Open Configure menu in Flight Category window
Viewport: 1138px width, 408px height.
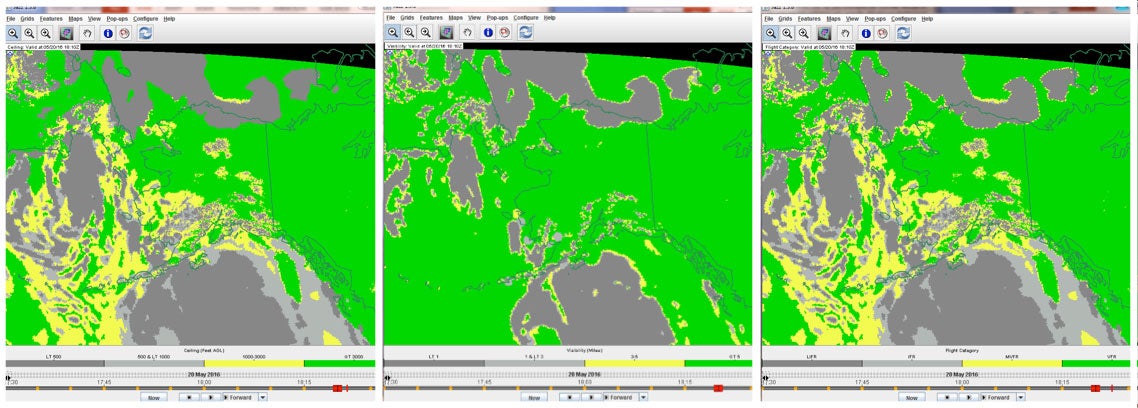click(x=903, y=19)
